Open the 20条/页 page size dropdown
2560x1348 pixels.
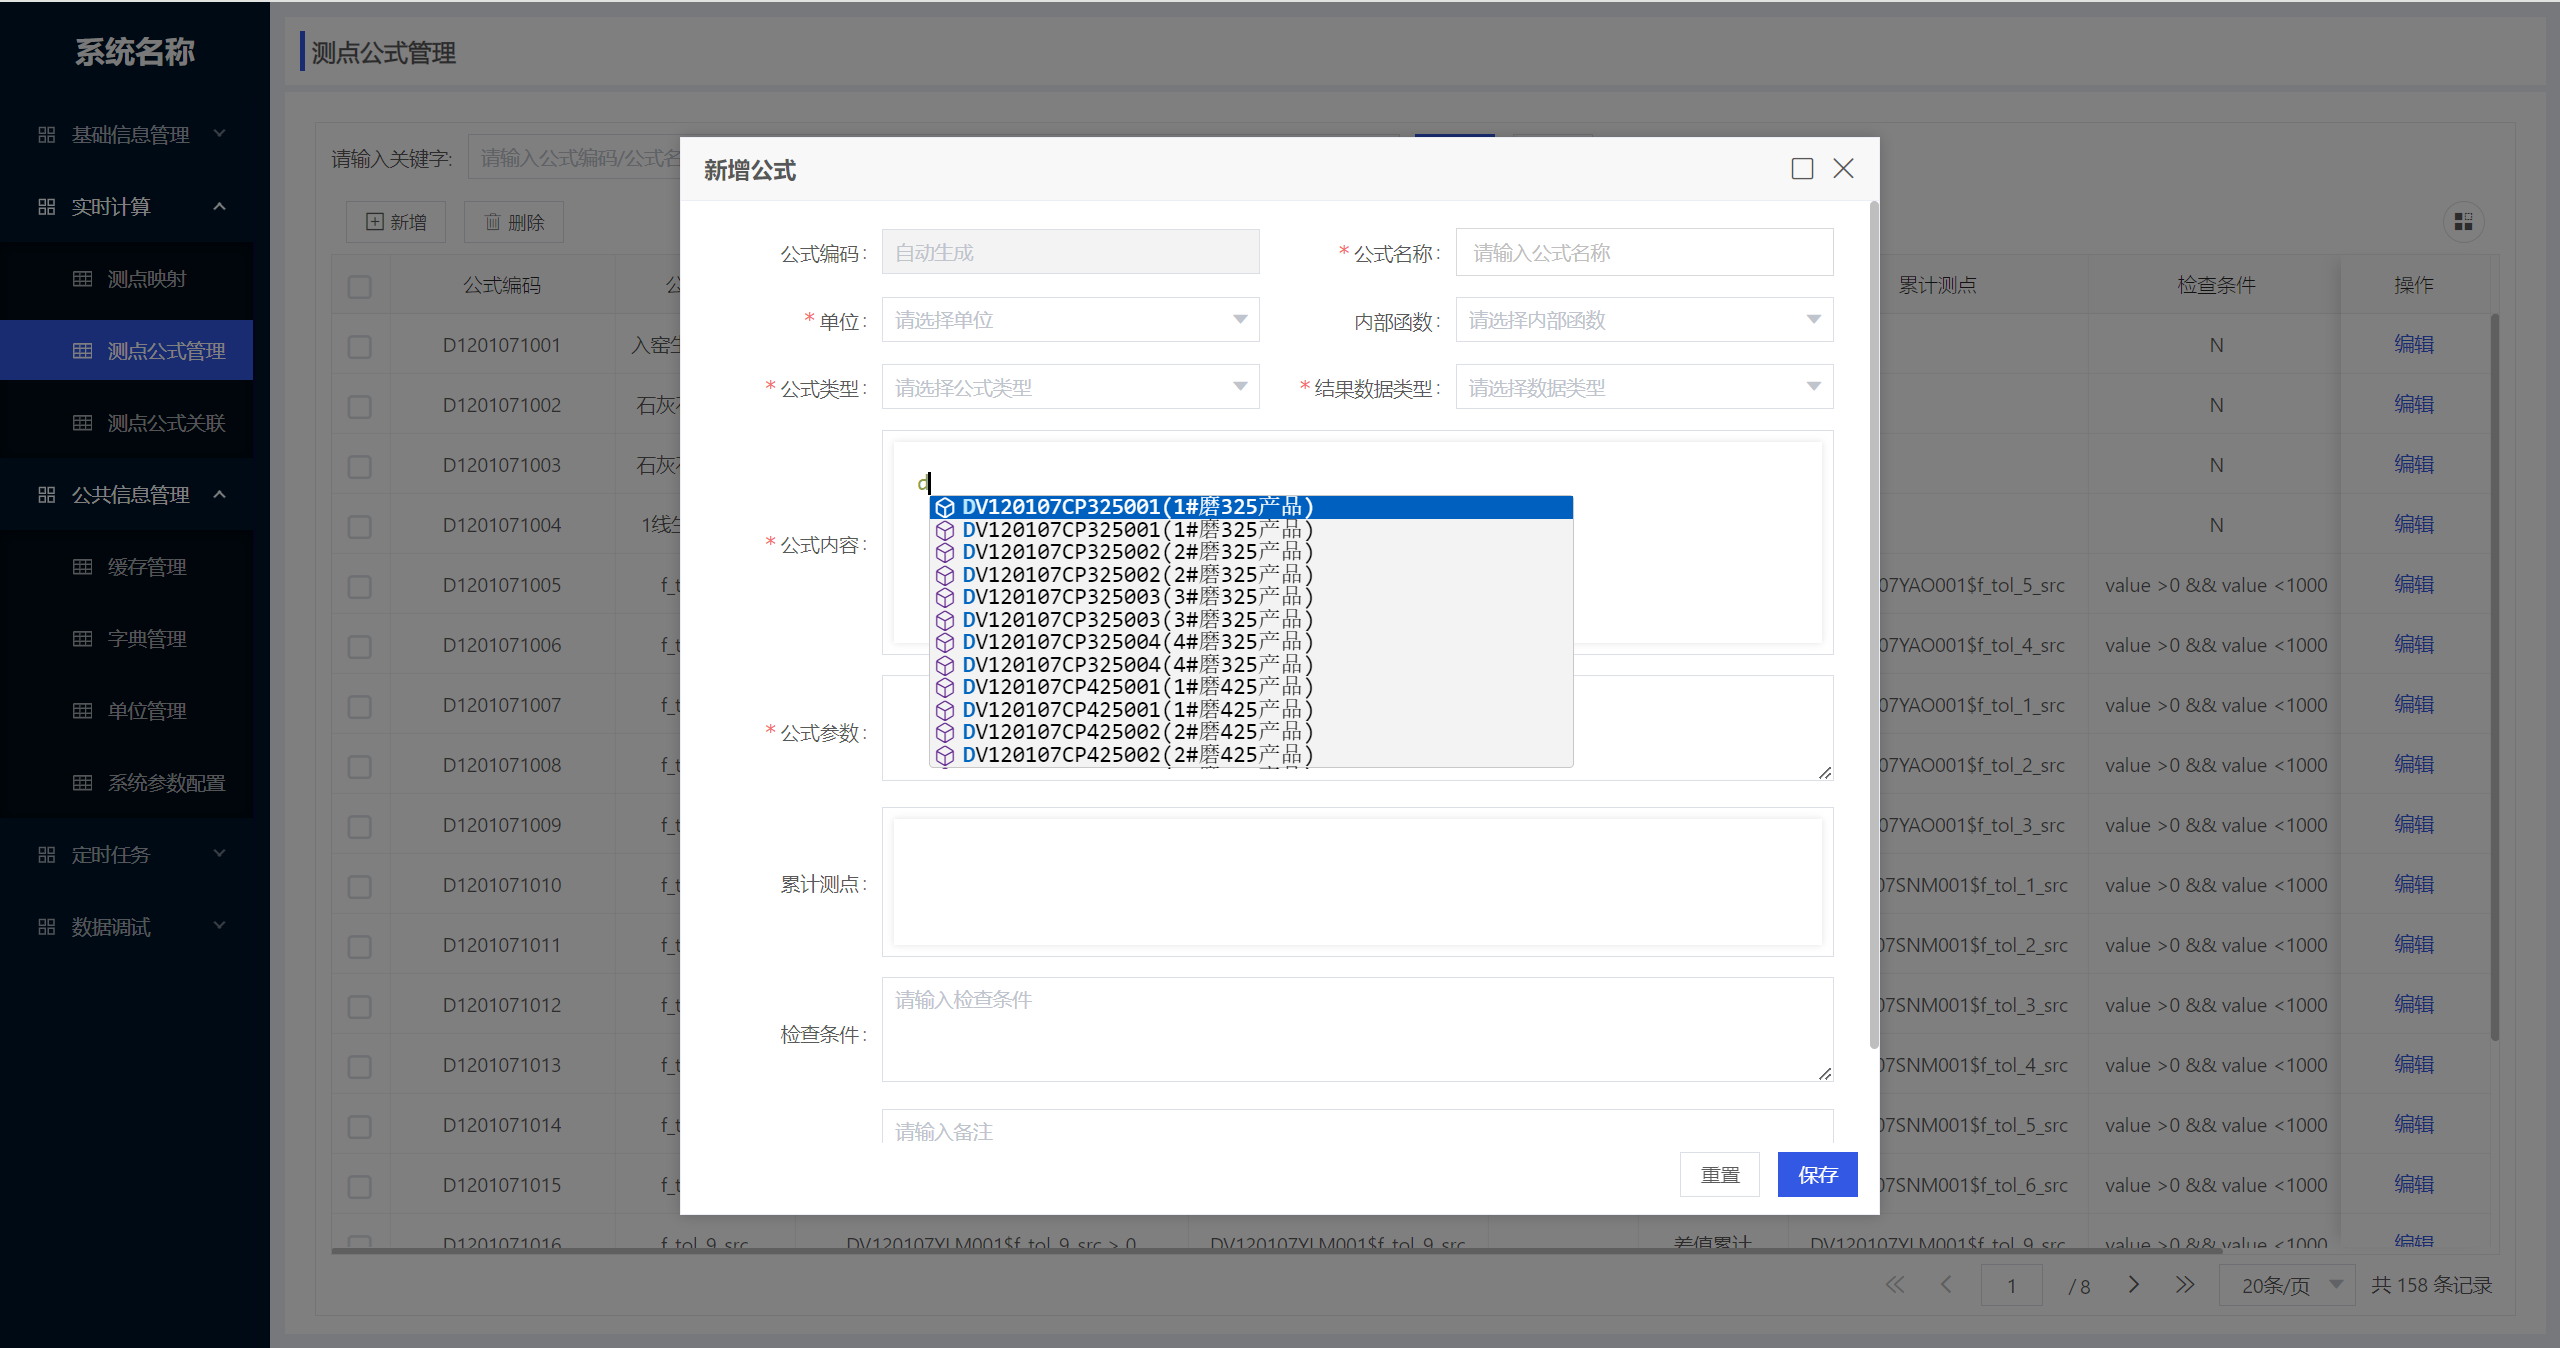point(2285,1285)
